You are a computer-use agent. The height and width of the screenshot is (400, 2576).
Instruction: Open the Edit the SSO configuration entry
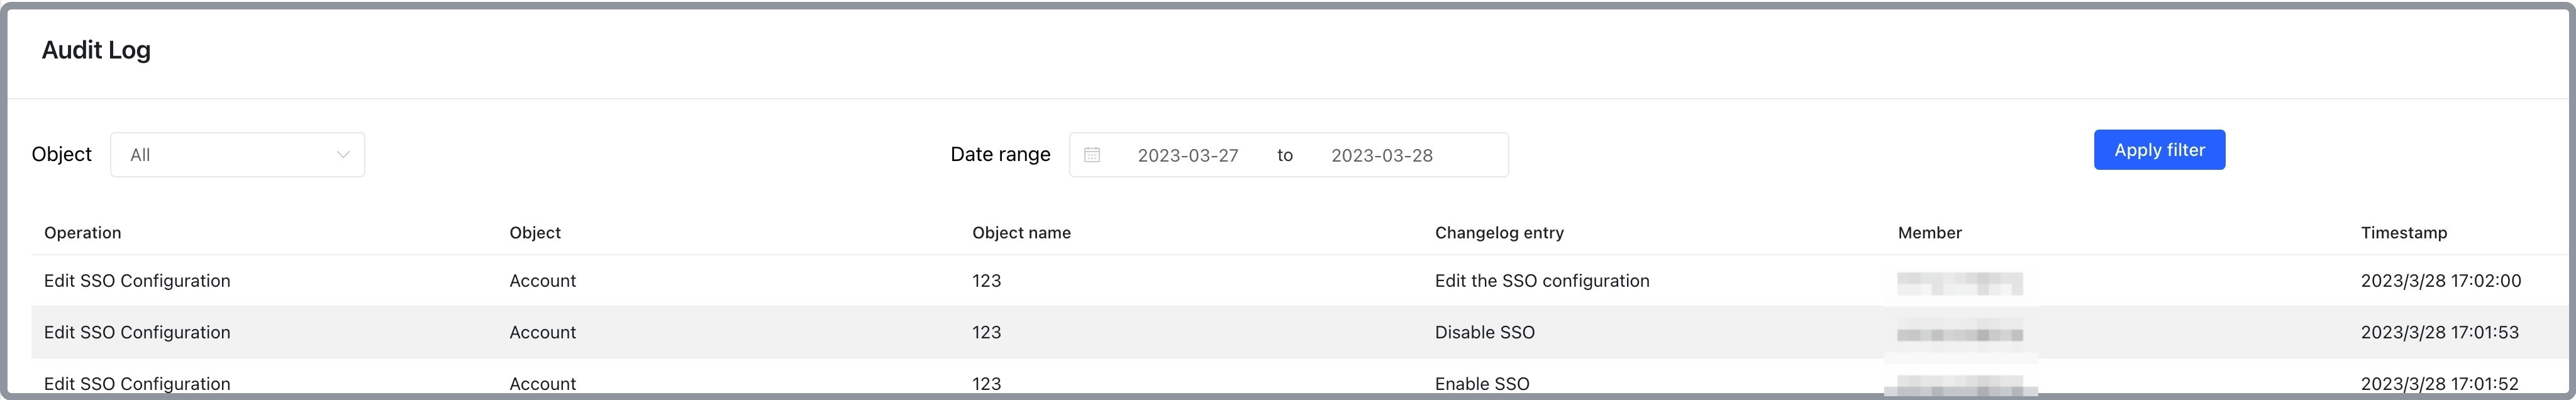coord(1541,281)
